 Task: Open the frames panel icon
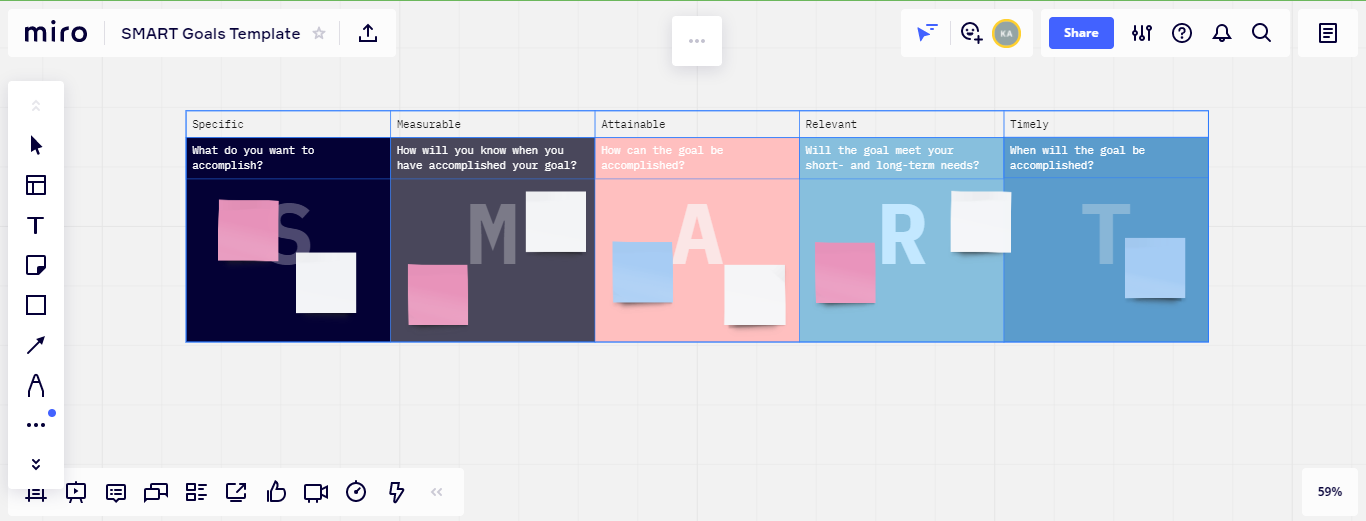coord(36,492)
